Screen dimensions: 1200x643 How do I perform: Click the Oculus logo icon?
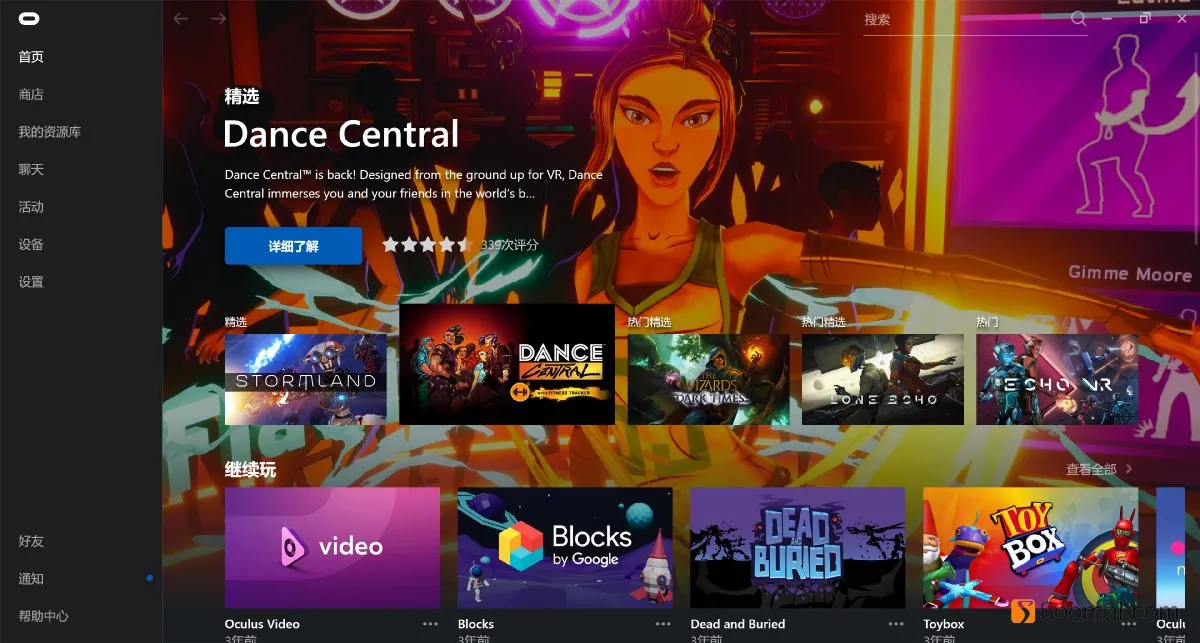point(28,18)
